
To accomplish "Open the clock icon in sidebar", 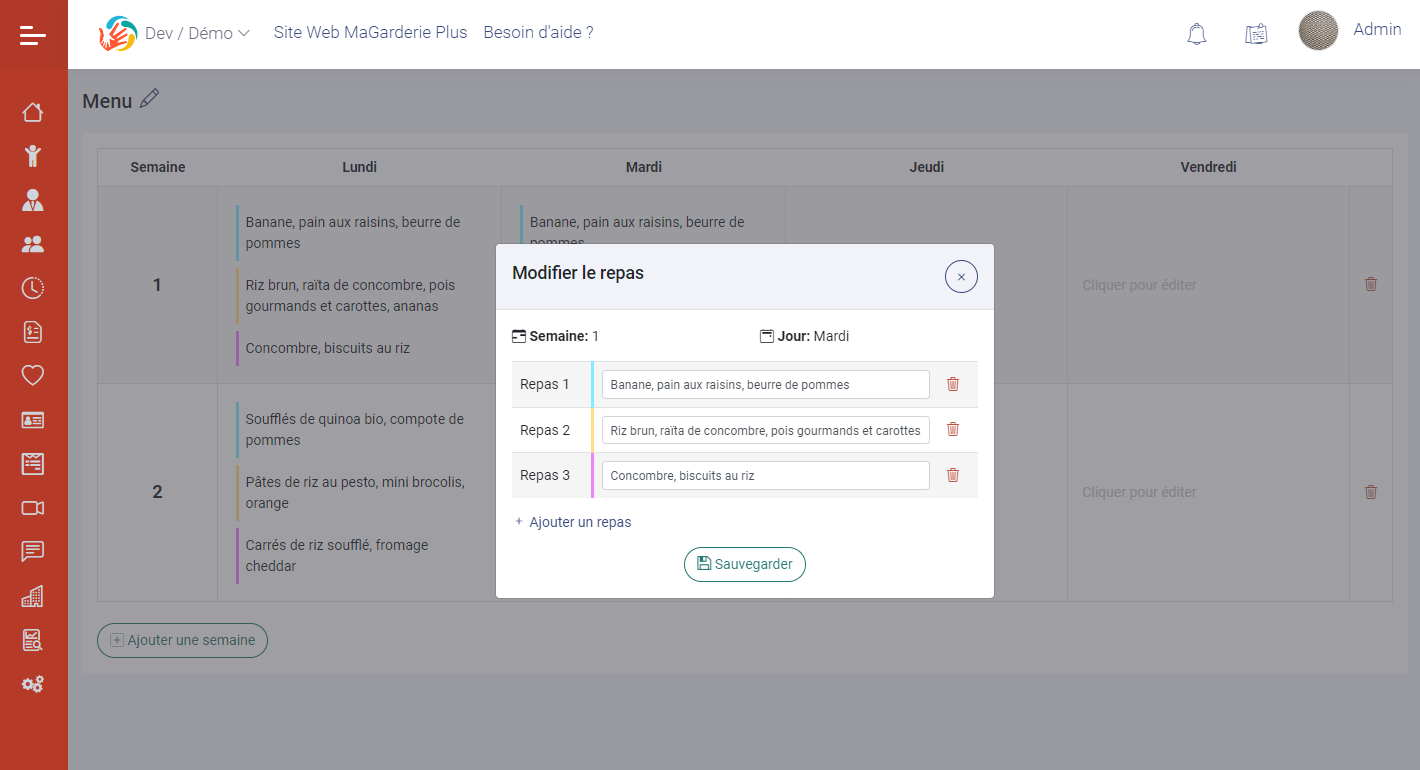I will tap(33, 288).
